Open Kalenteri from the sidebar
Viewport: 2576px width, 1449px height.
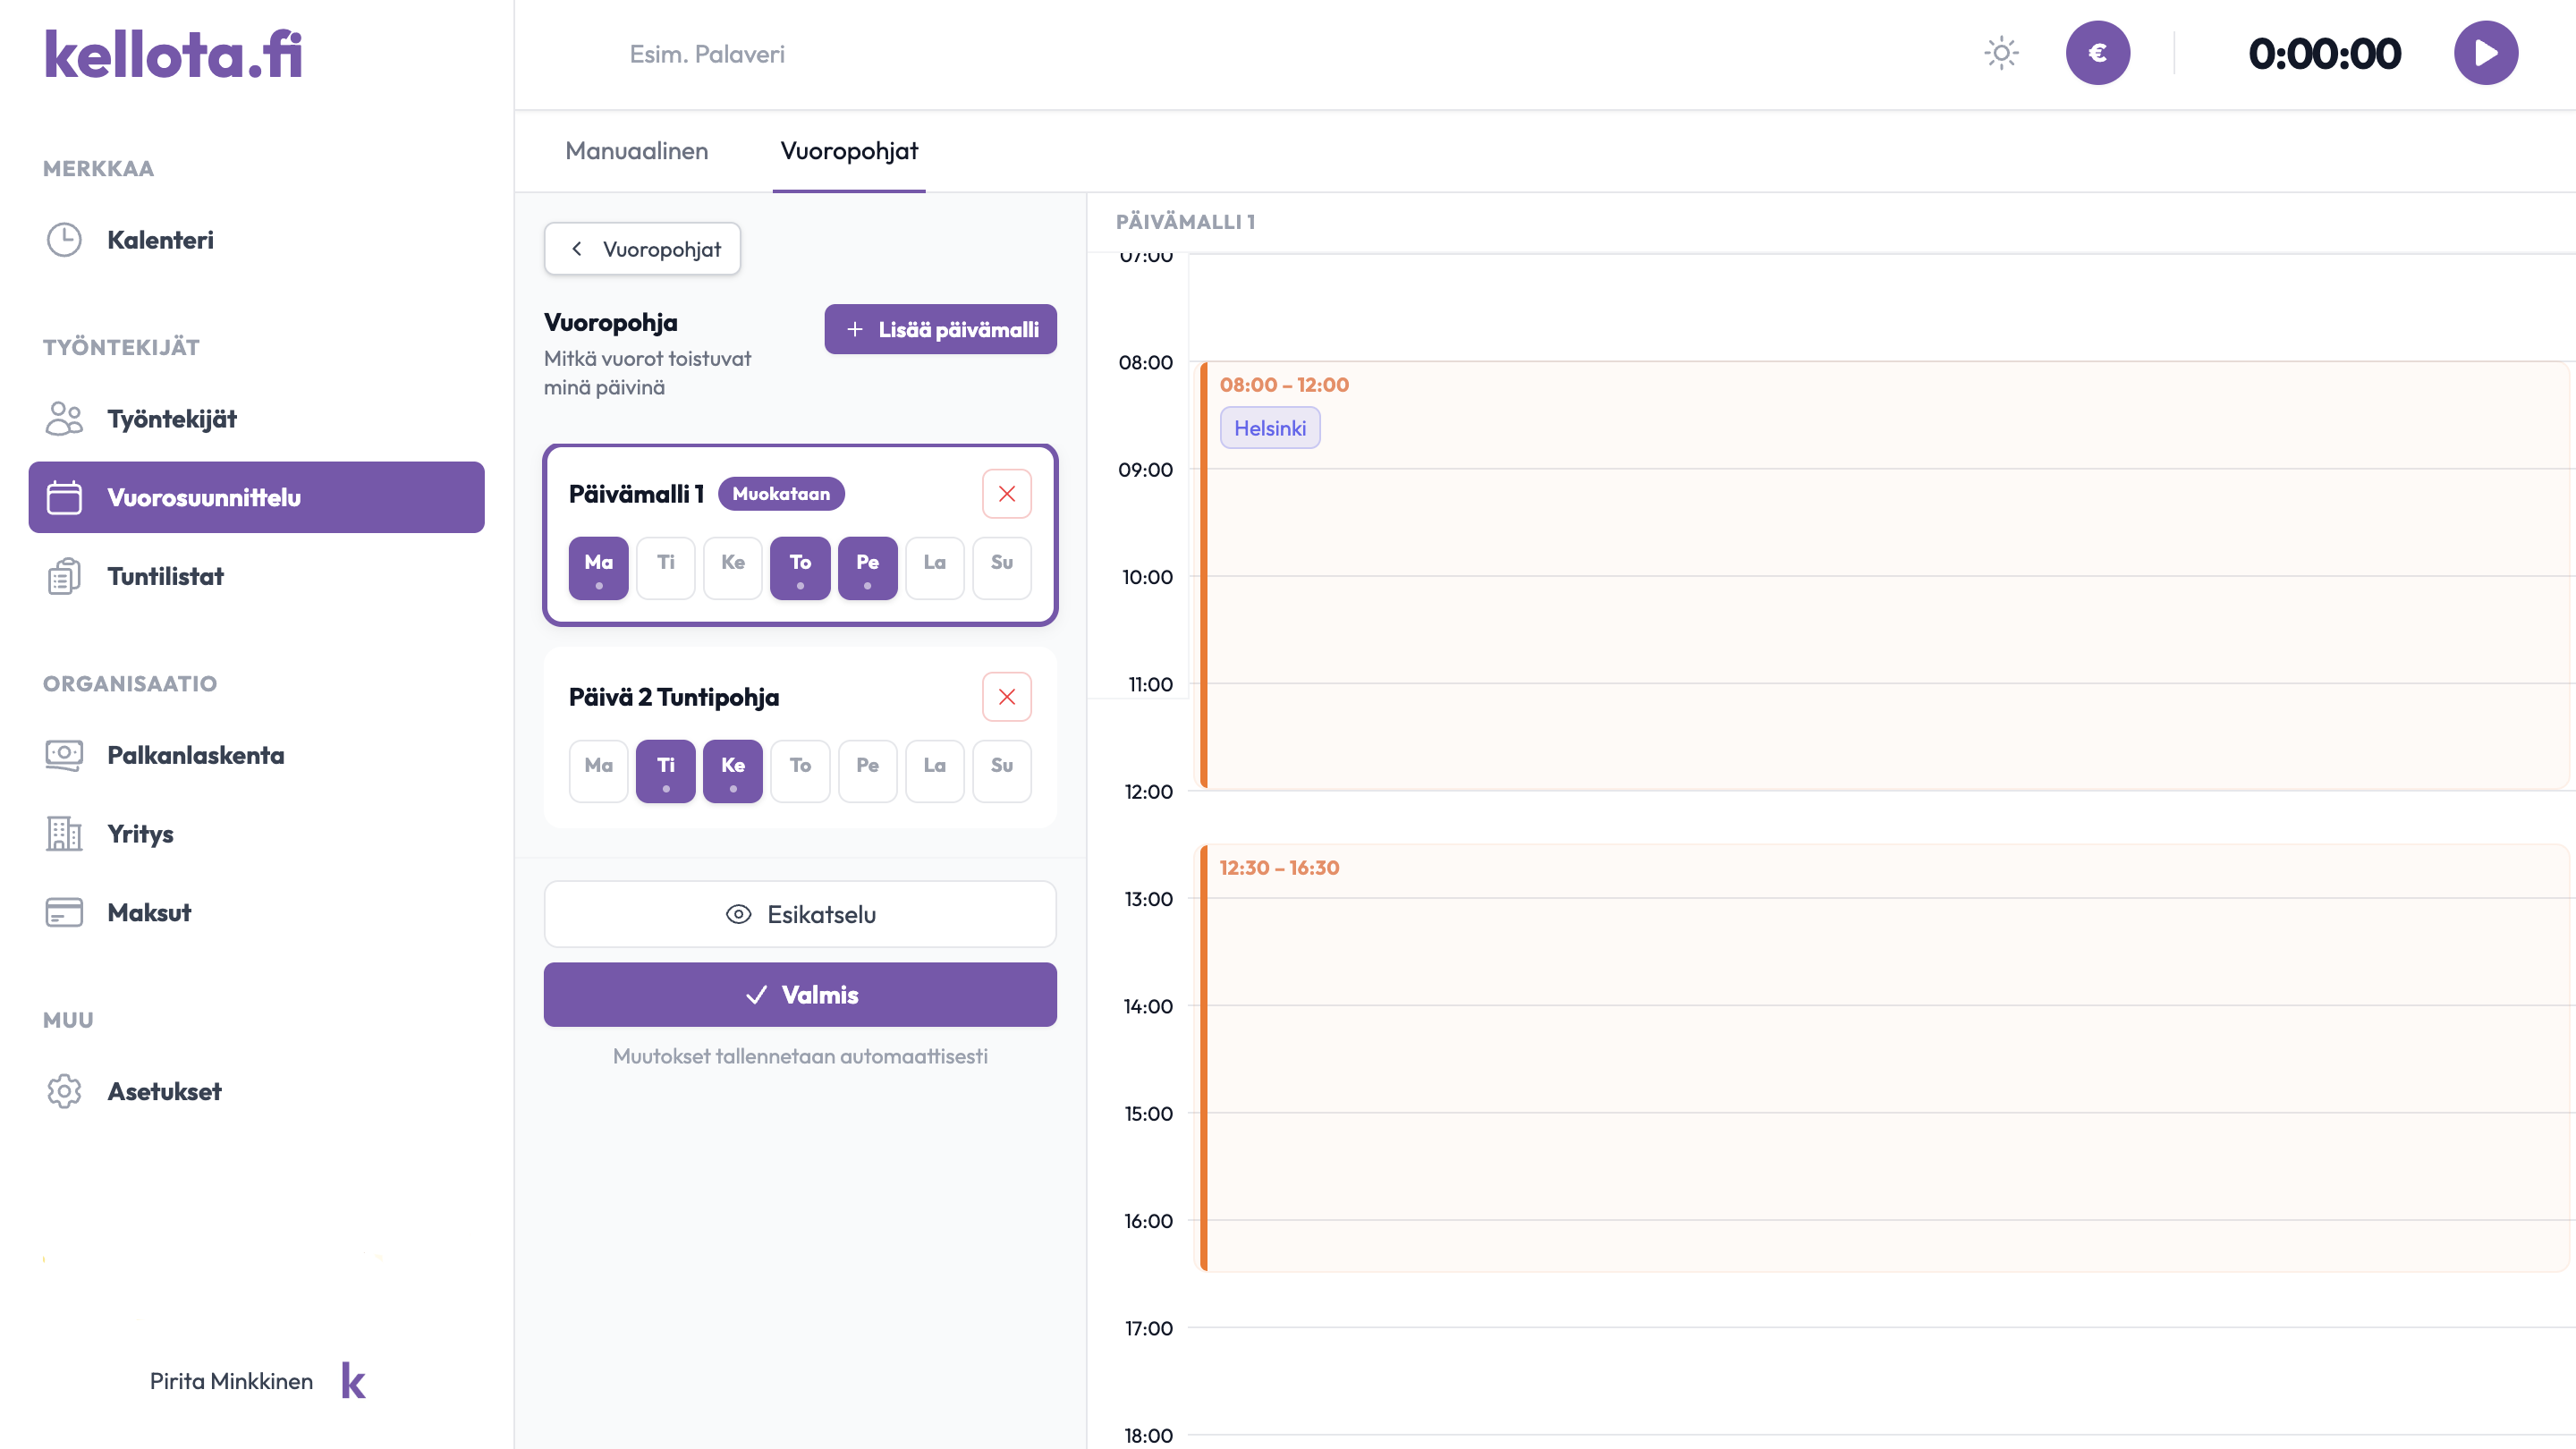[x=256, y=240]
